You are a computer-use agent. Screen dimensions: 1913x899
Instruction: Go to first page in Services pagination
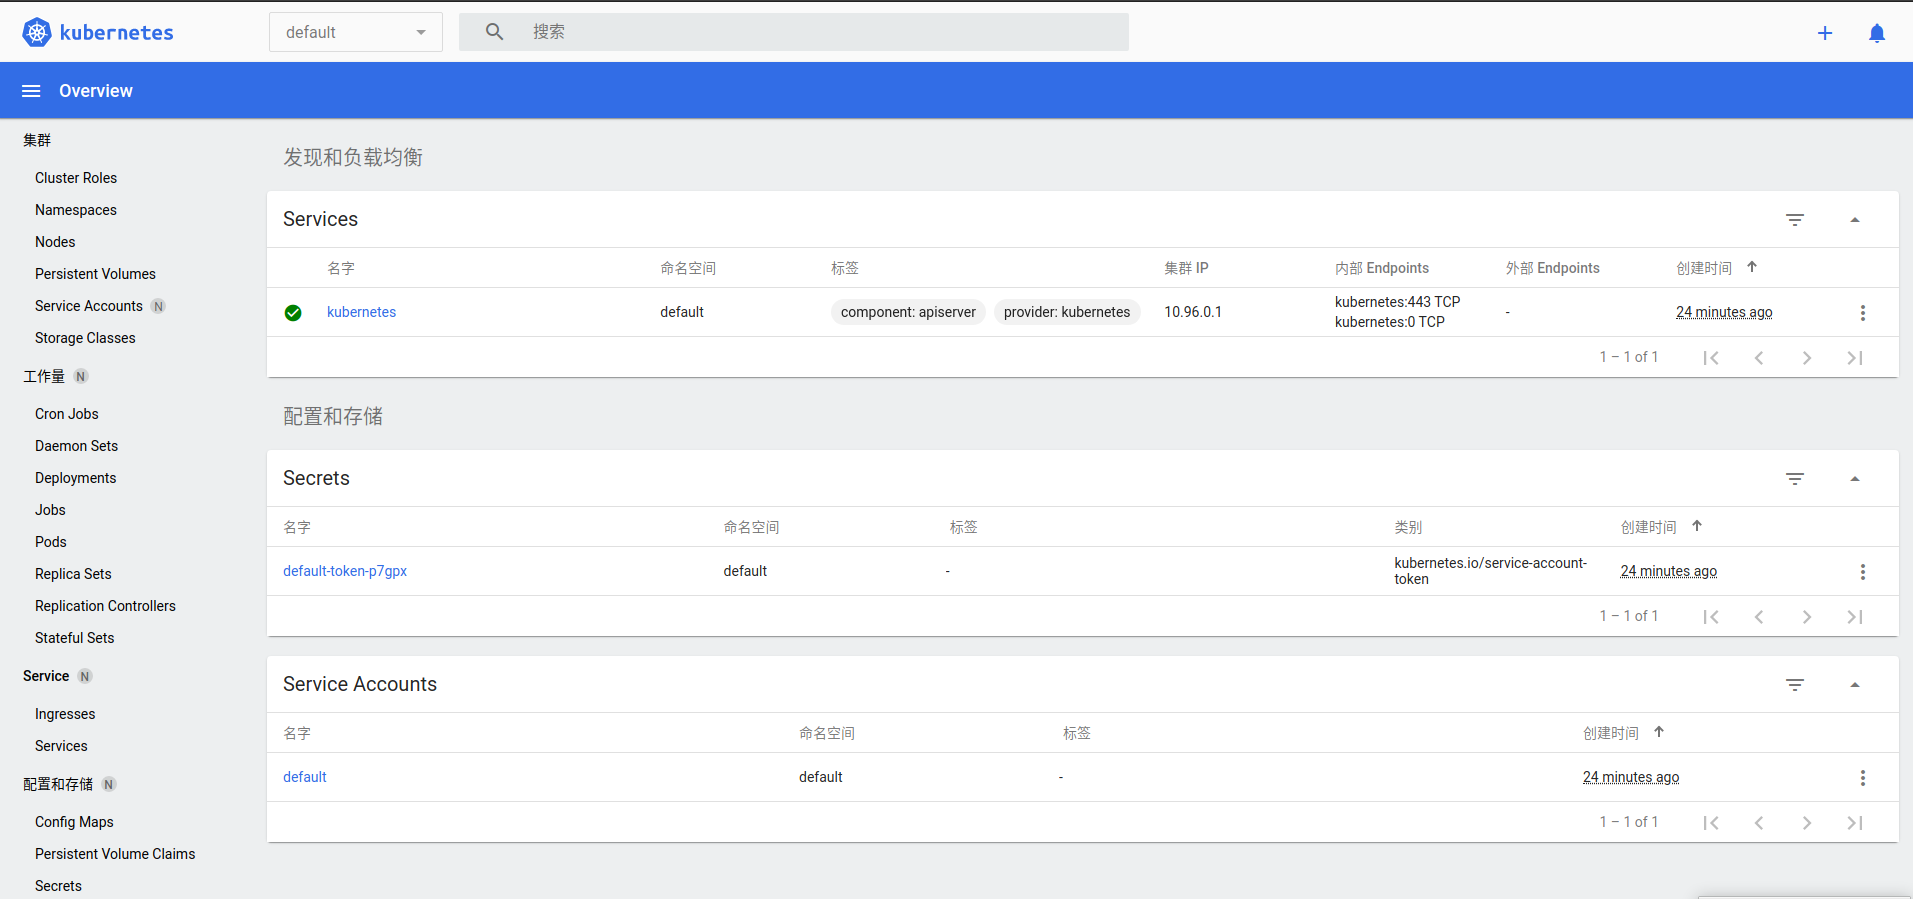pos(1711,358)
